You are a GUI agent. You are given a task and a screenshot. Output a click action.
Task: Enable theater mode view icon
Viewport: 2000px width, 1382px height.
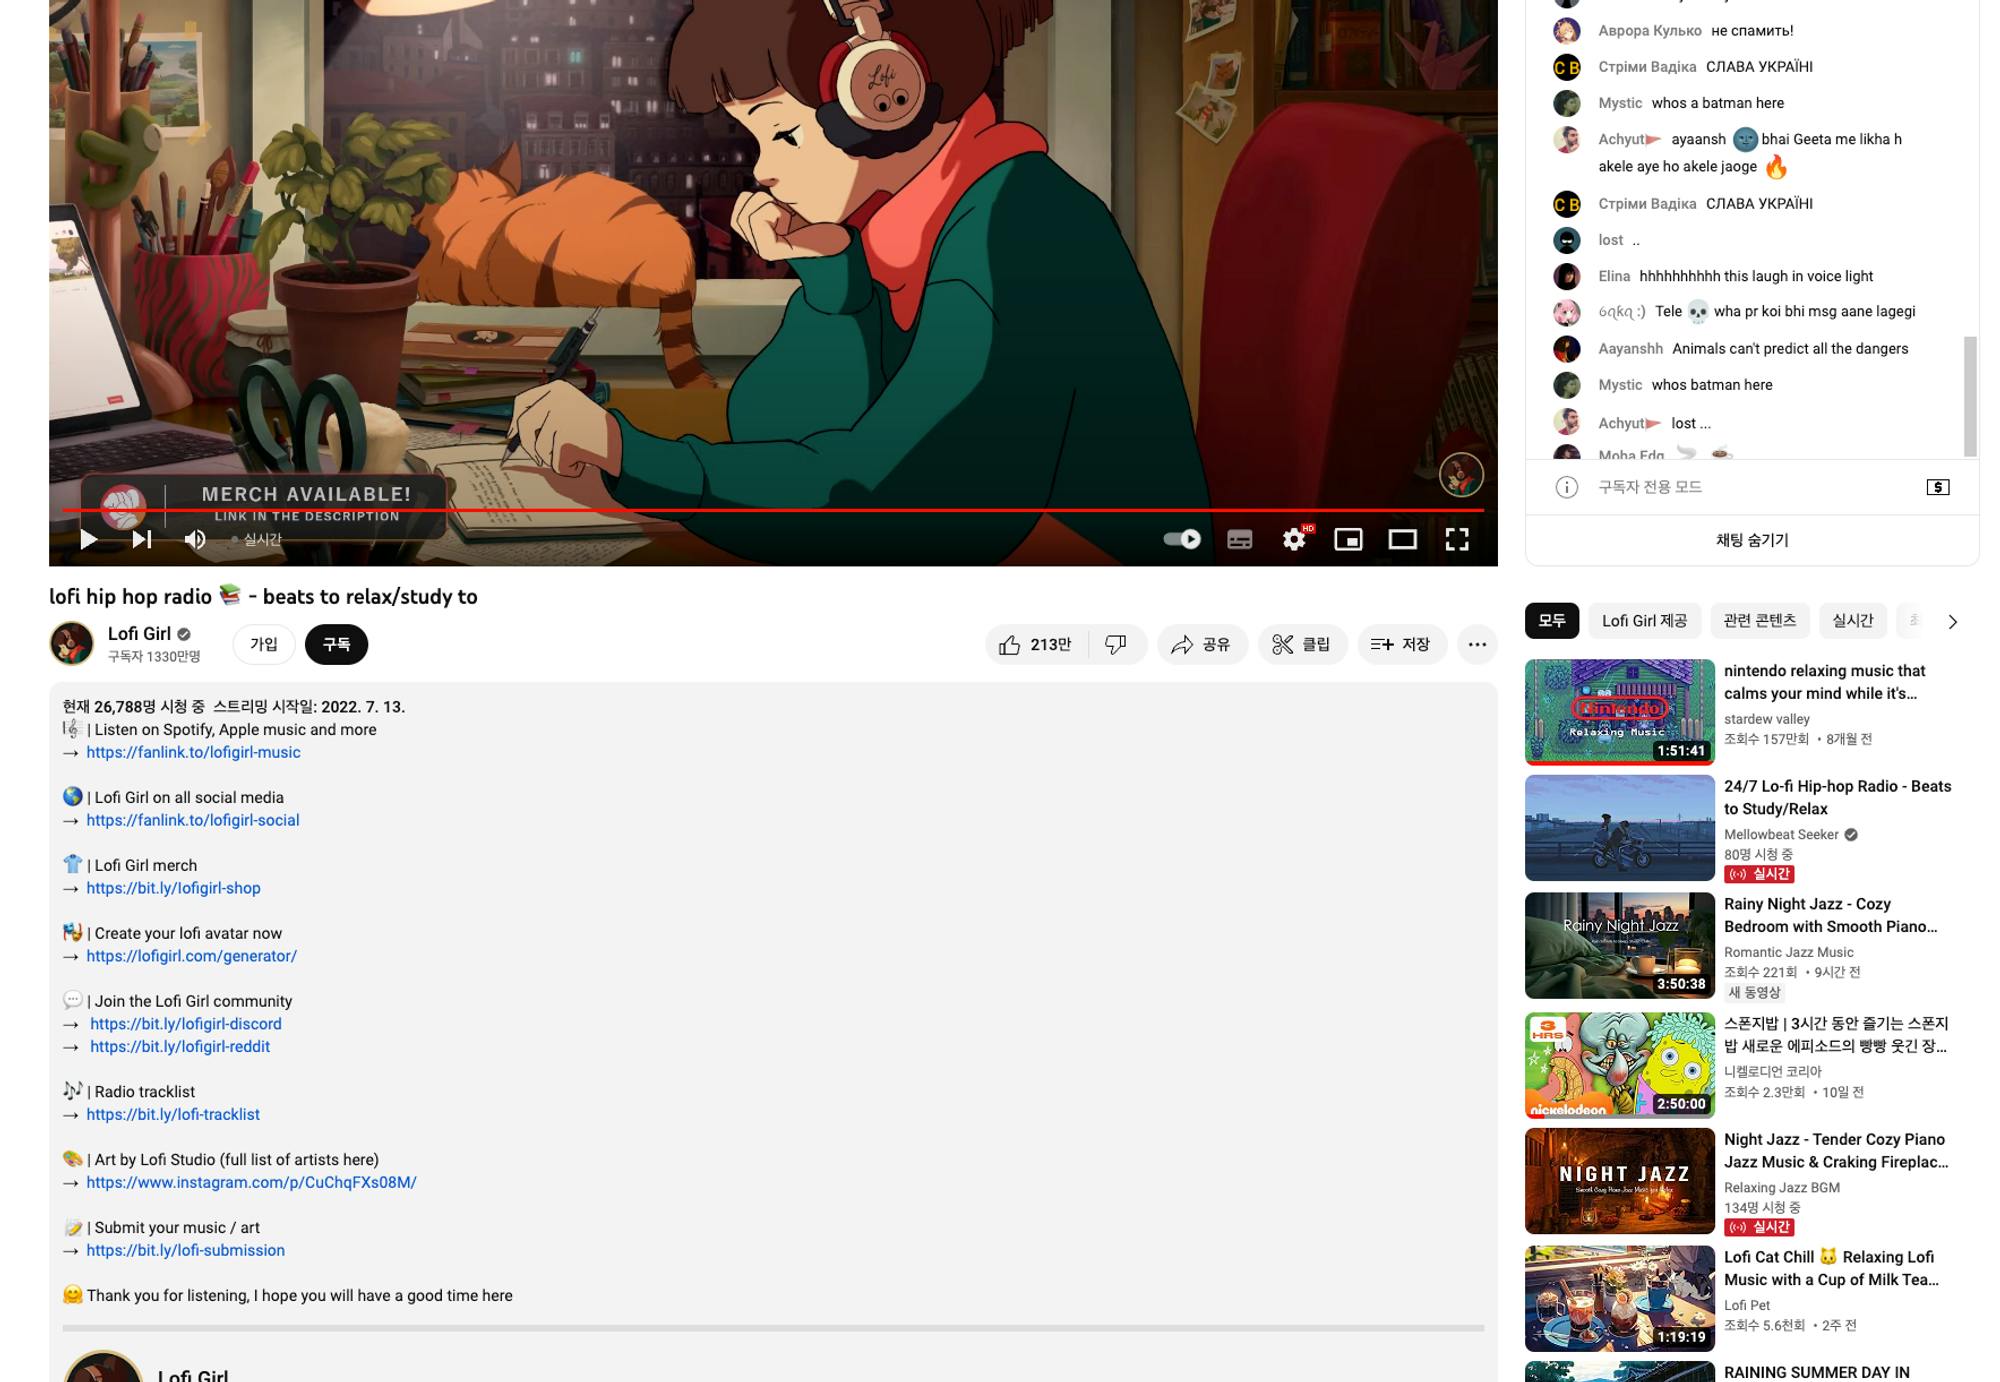click(1402, 539)
